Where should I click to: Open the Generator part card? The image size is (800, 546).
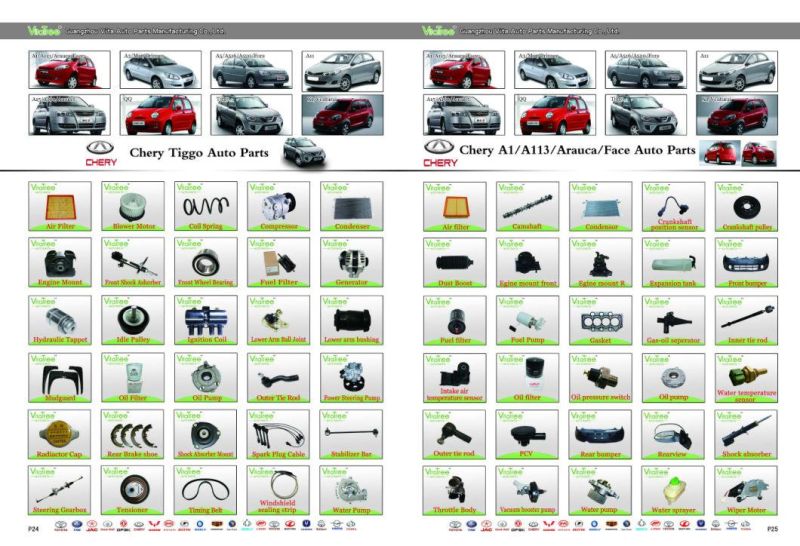click(x=352, y=262)
